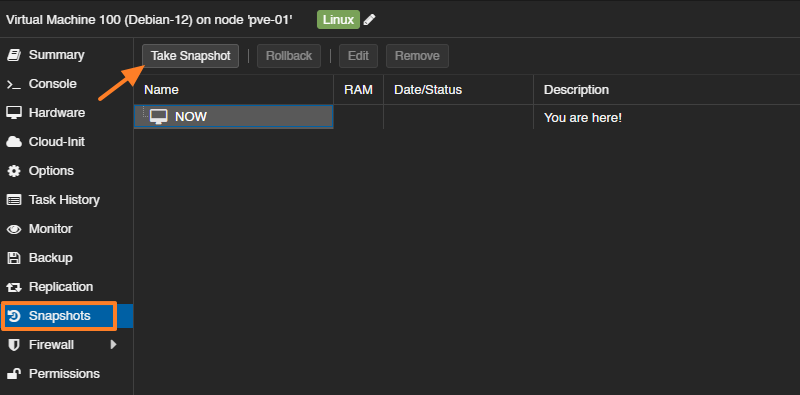Screen dimensions: 800x395
Task: Click the Description column header
Action: [x=667, y=90]
